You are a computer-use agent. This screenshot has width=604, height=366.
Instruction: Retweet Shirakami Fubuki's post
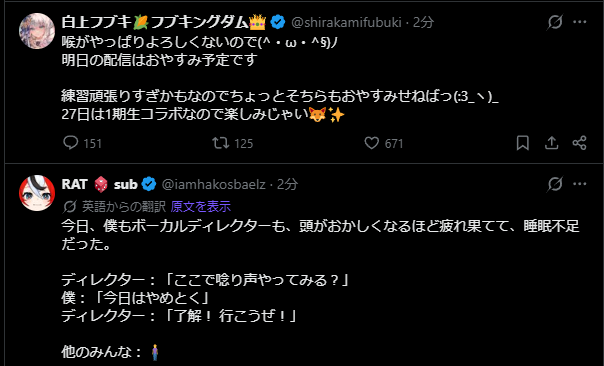pyautogui.click(x=221, y=143)
